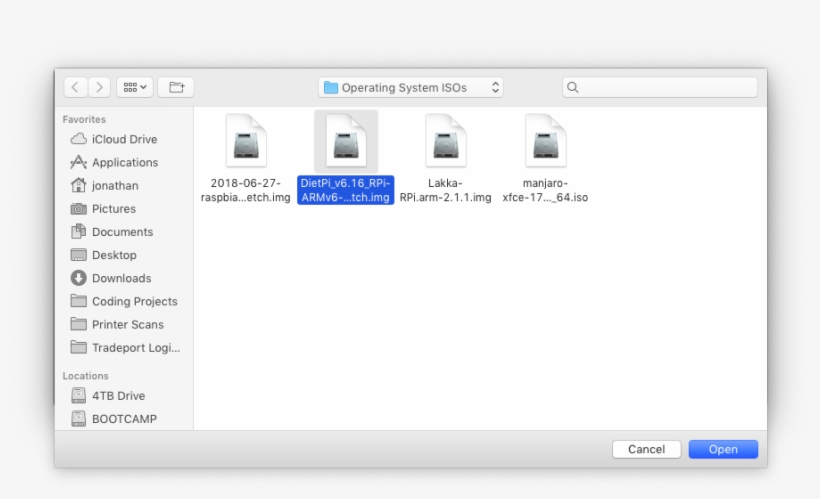Image resolution: width=820 pixels, height=499 pixels.
Task: Open Documents from the sidebar
Action: click(x=122, y=232)
